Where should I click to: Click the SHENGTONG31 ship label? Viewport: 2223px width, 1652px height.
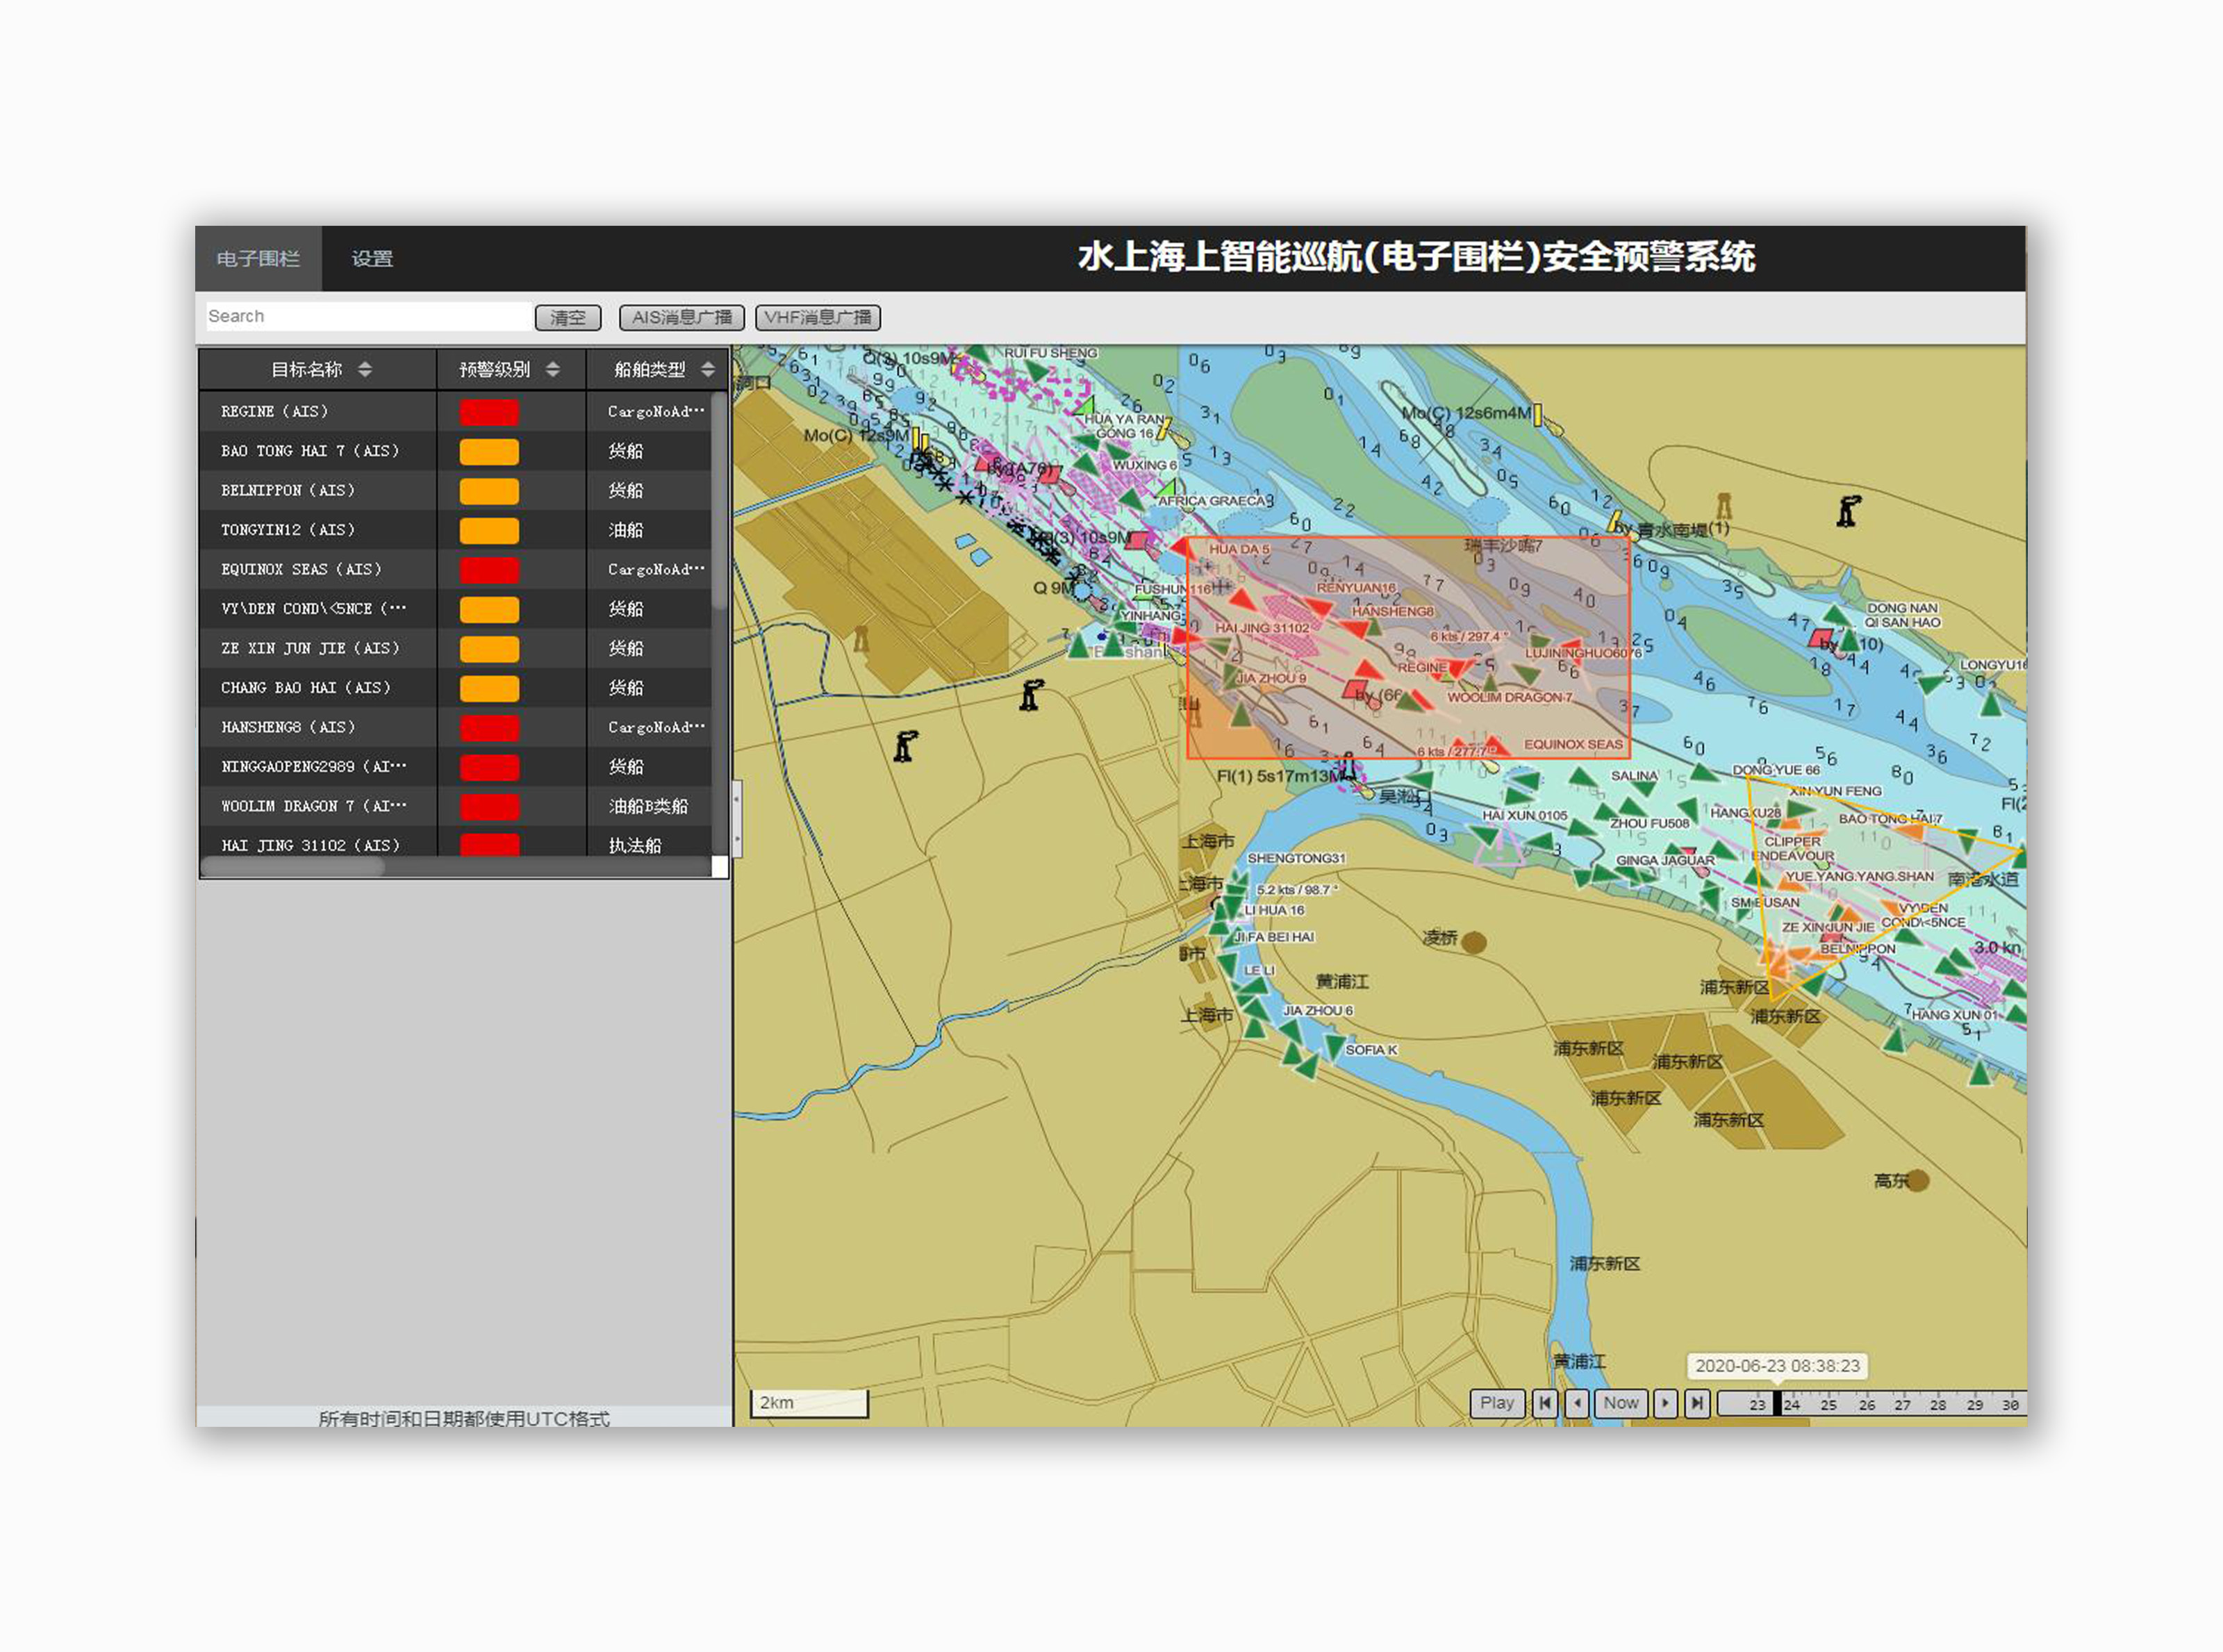click(1296, 858)
